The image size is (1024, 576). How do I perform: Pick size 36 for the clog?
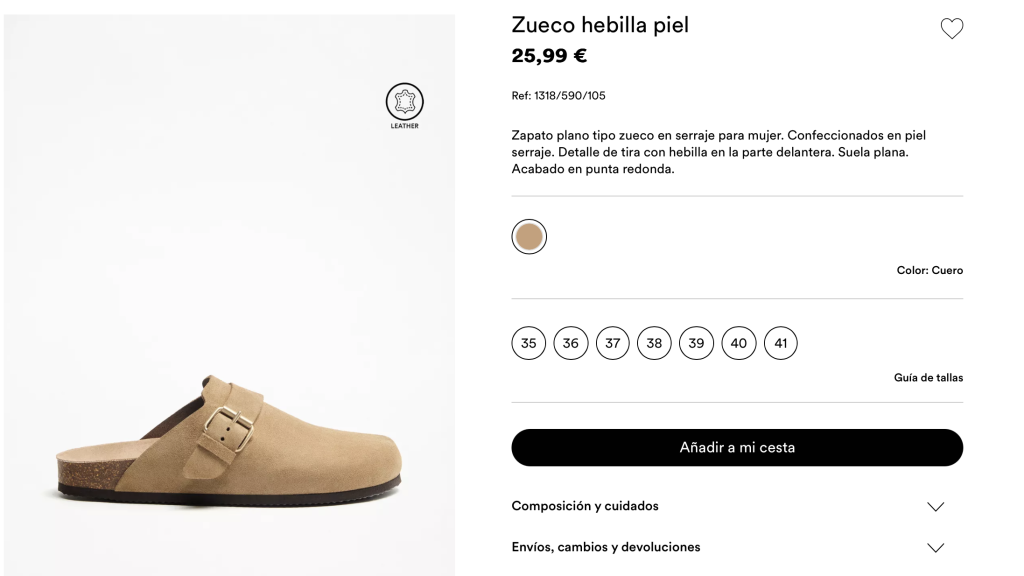coord(570,343)
